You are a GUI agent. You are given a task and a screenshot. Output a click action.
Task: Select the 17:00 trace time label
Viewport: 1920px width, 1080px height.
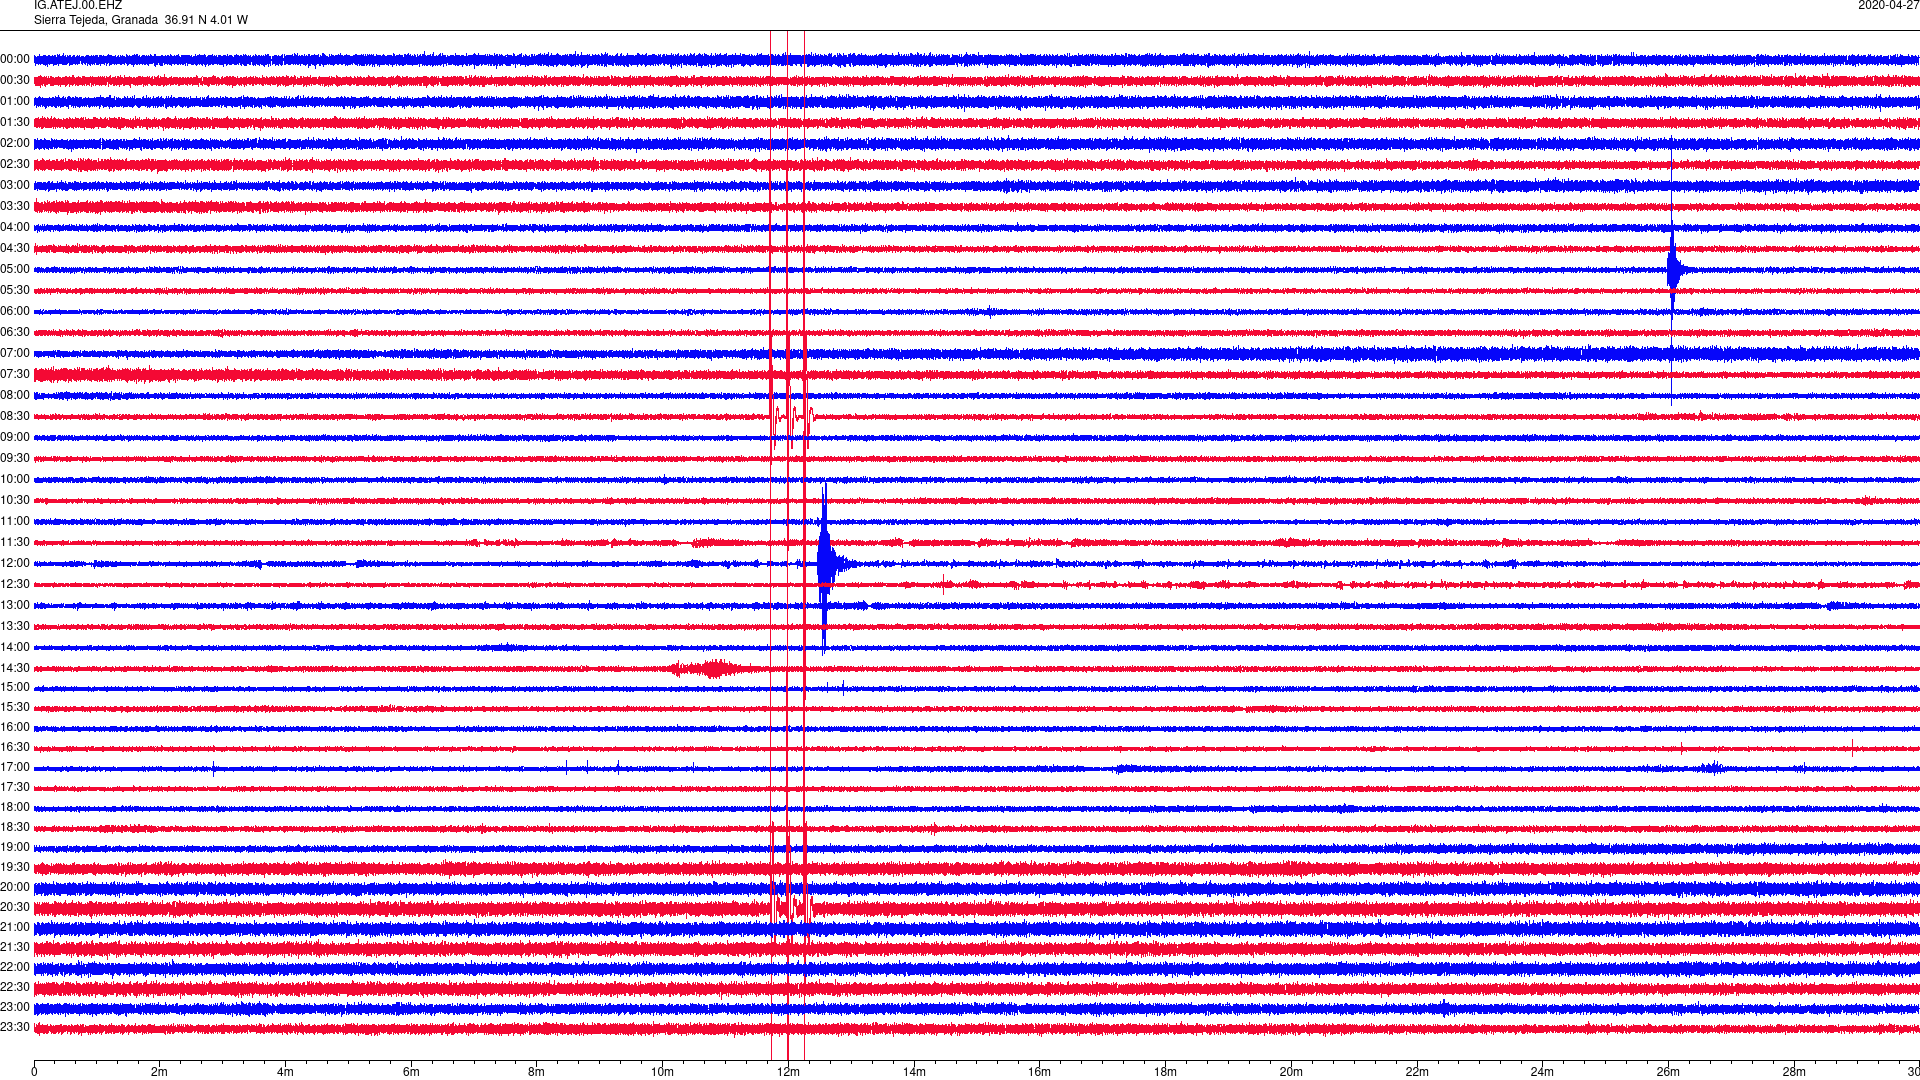point(15,768)
